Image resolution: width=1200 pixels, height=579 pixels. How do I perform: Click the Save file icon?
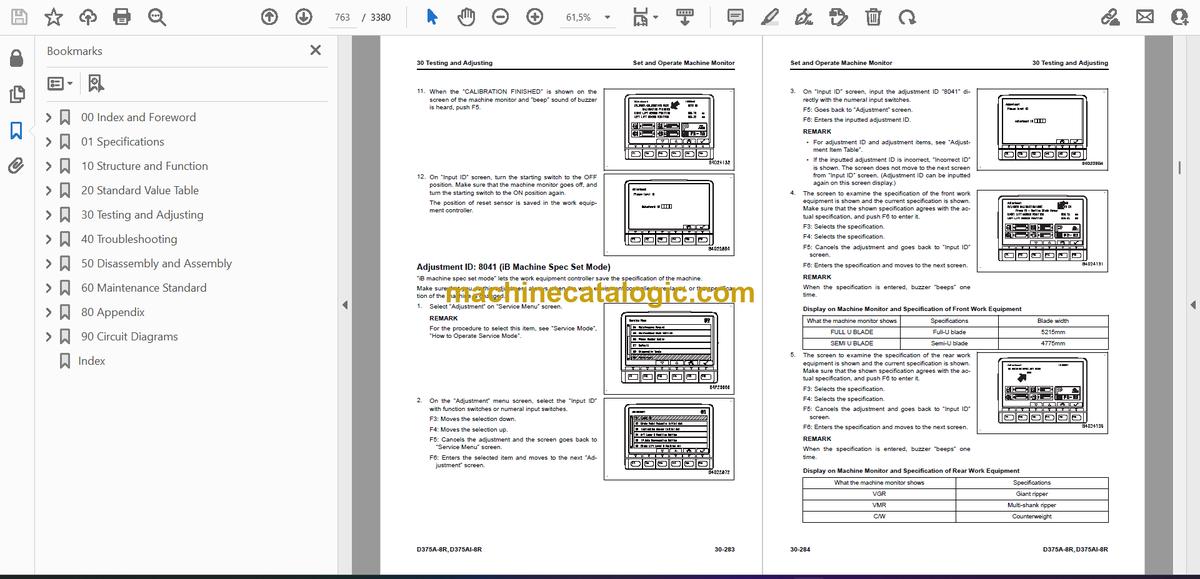[20, 17]
